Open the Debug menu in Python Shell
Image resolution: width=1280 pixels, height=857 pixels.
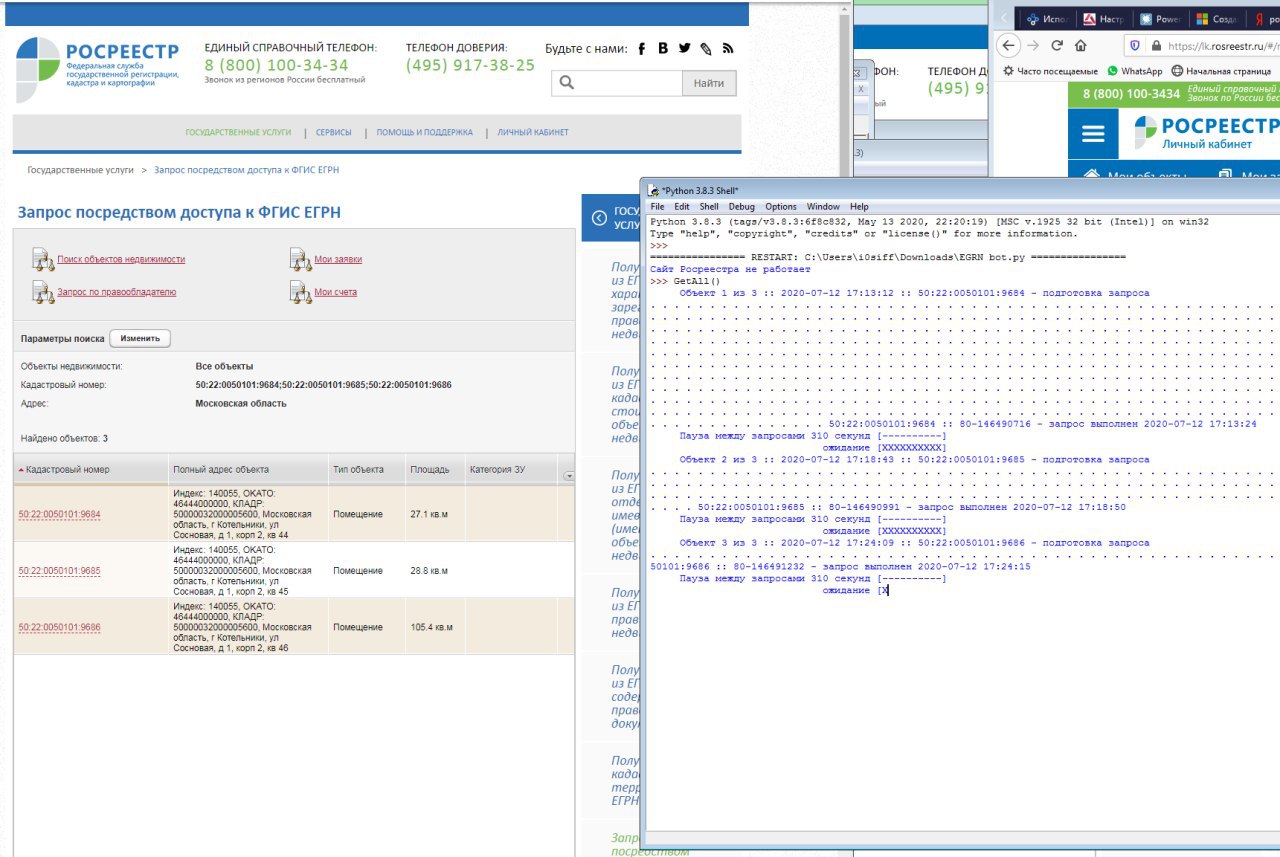click(x=742, y=206)
